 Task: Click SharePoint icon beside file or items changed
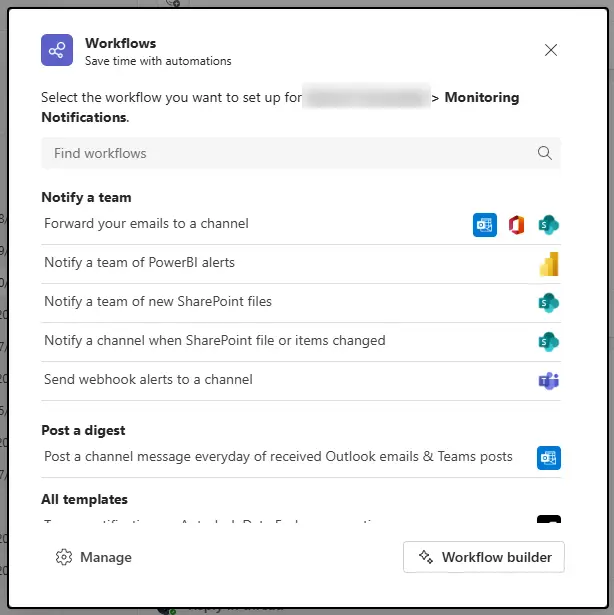click(x=548, y=341)
